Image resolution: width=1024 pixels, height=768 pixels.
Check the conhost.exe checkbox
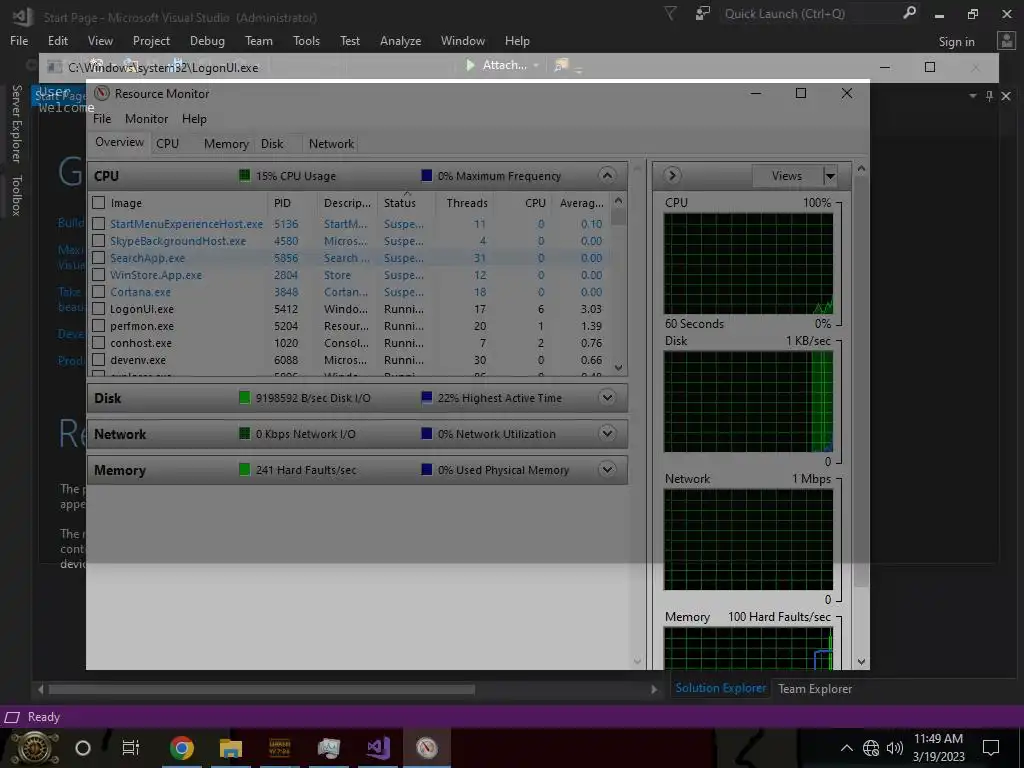(99, 343)
